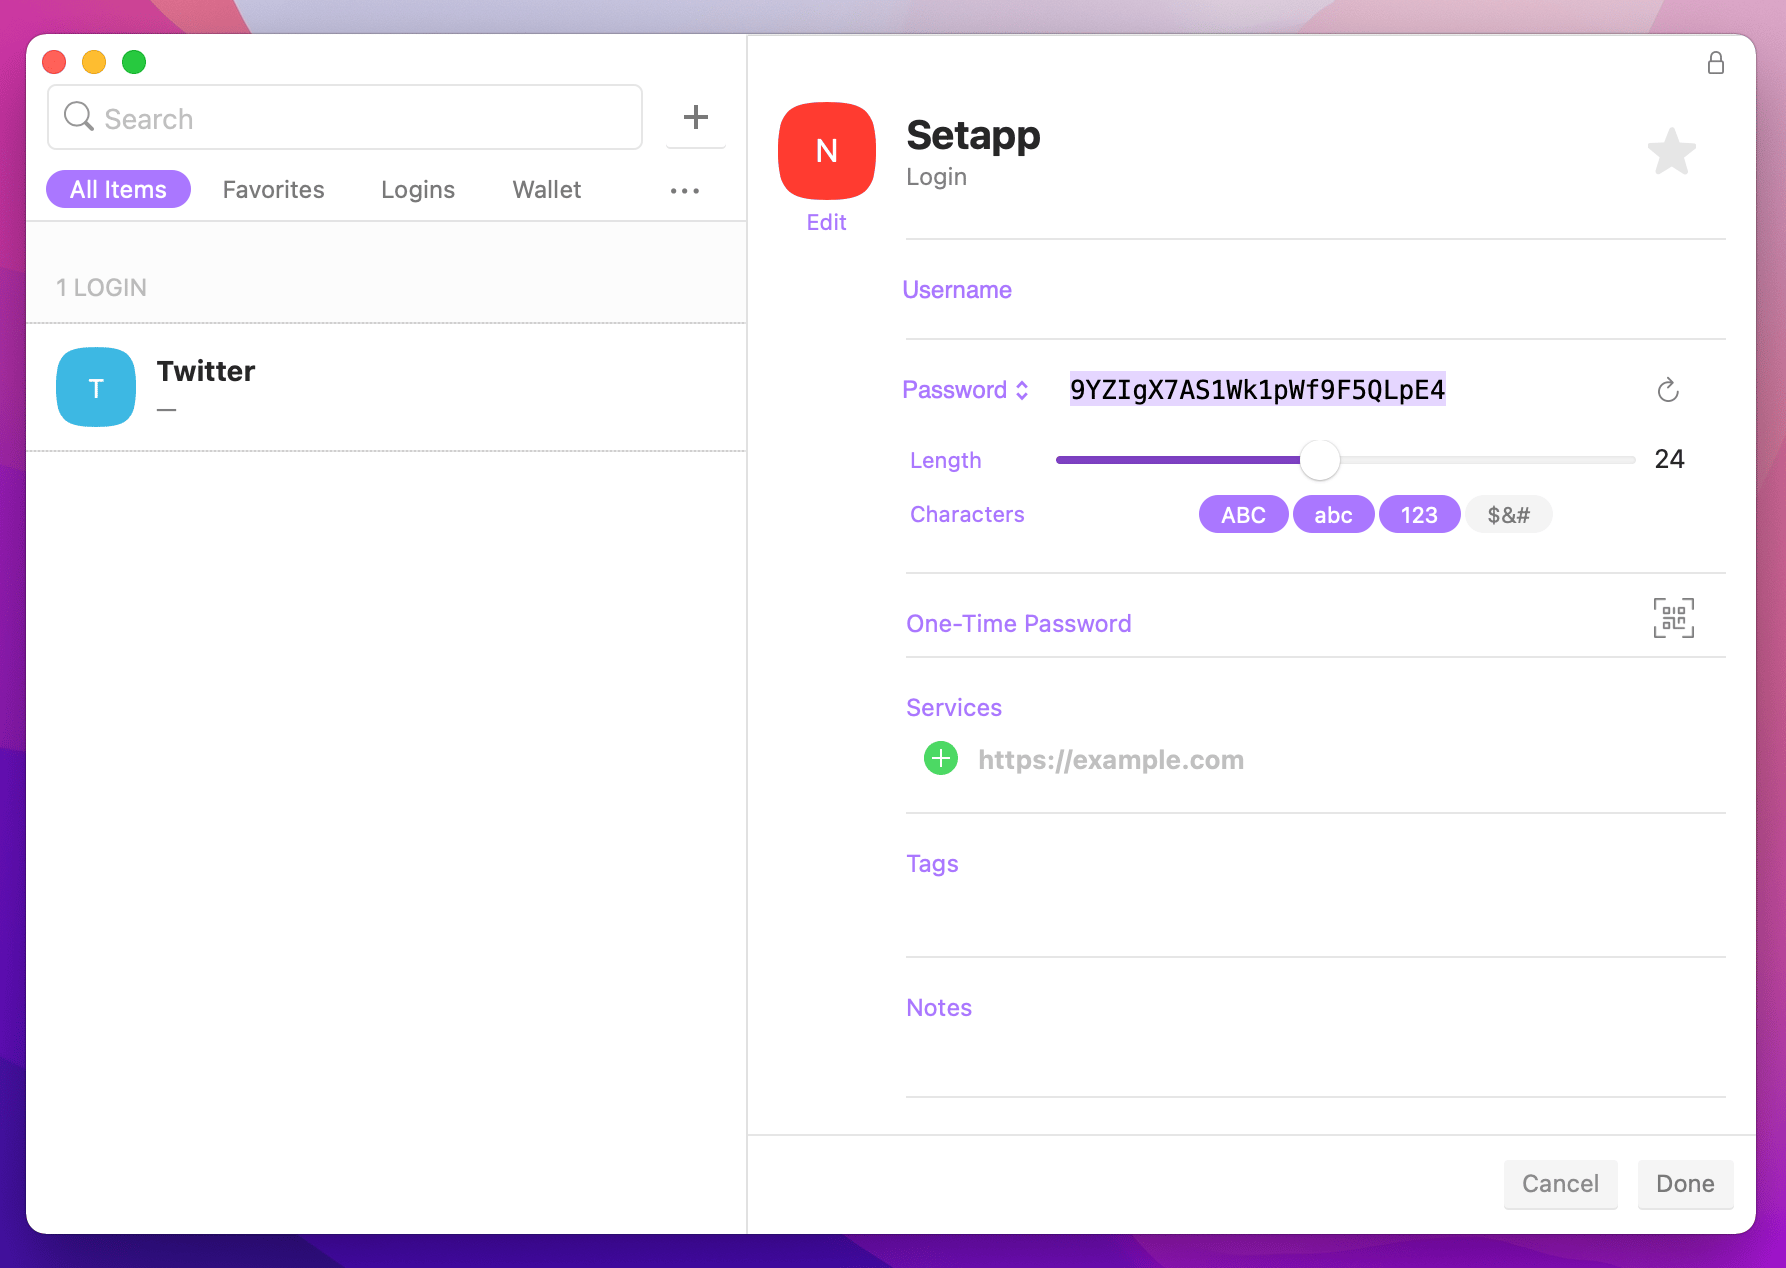Click the https://example.com service URL field
Screen dimensions: 1786x1268
point(1110,760)
